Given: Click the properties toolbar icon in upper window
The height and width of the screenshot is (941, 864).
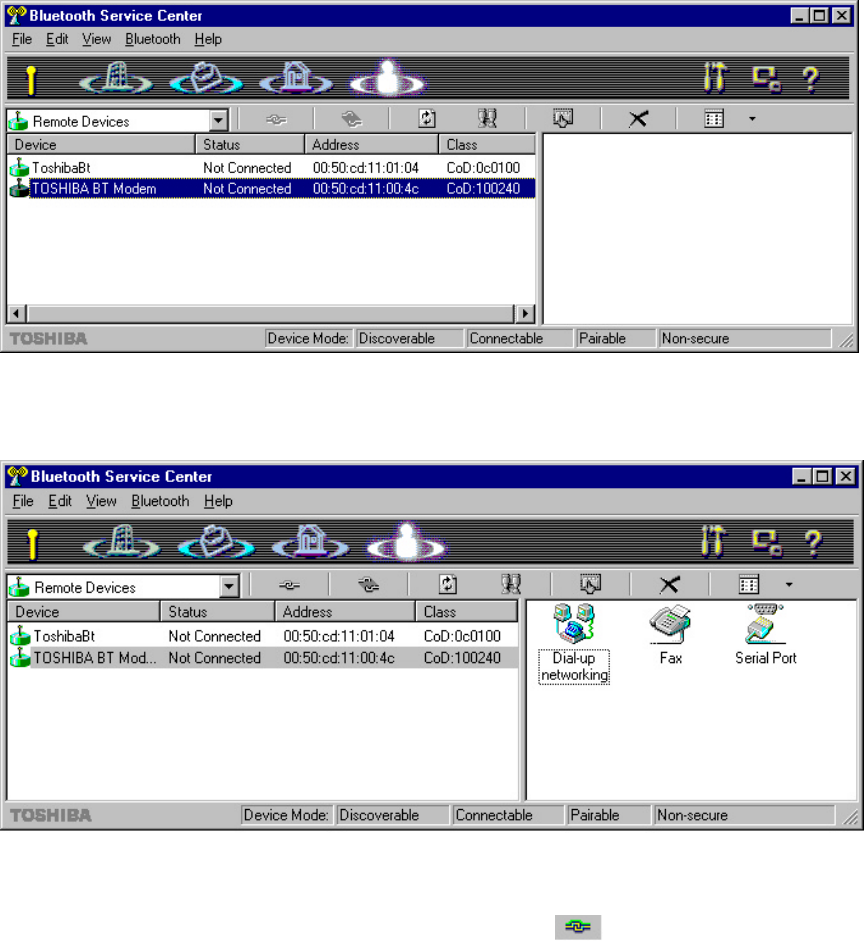Looking at the screenshot, I should [x=563, y=118].
